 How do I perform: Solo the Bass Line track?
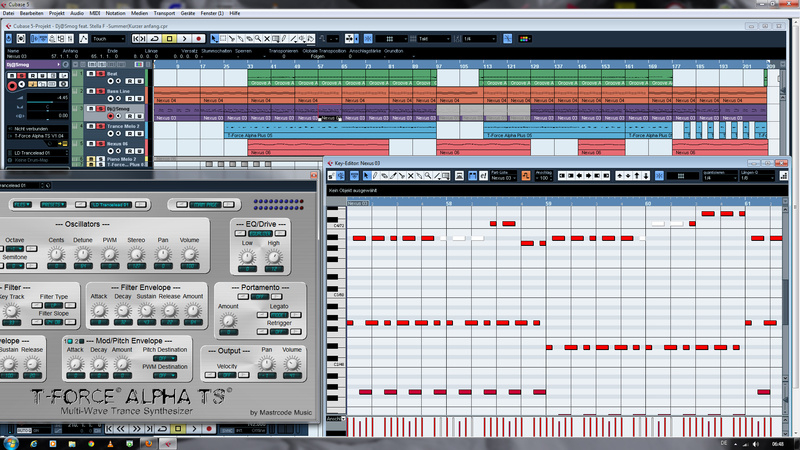point(100,91)
